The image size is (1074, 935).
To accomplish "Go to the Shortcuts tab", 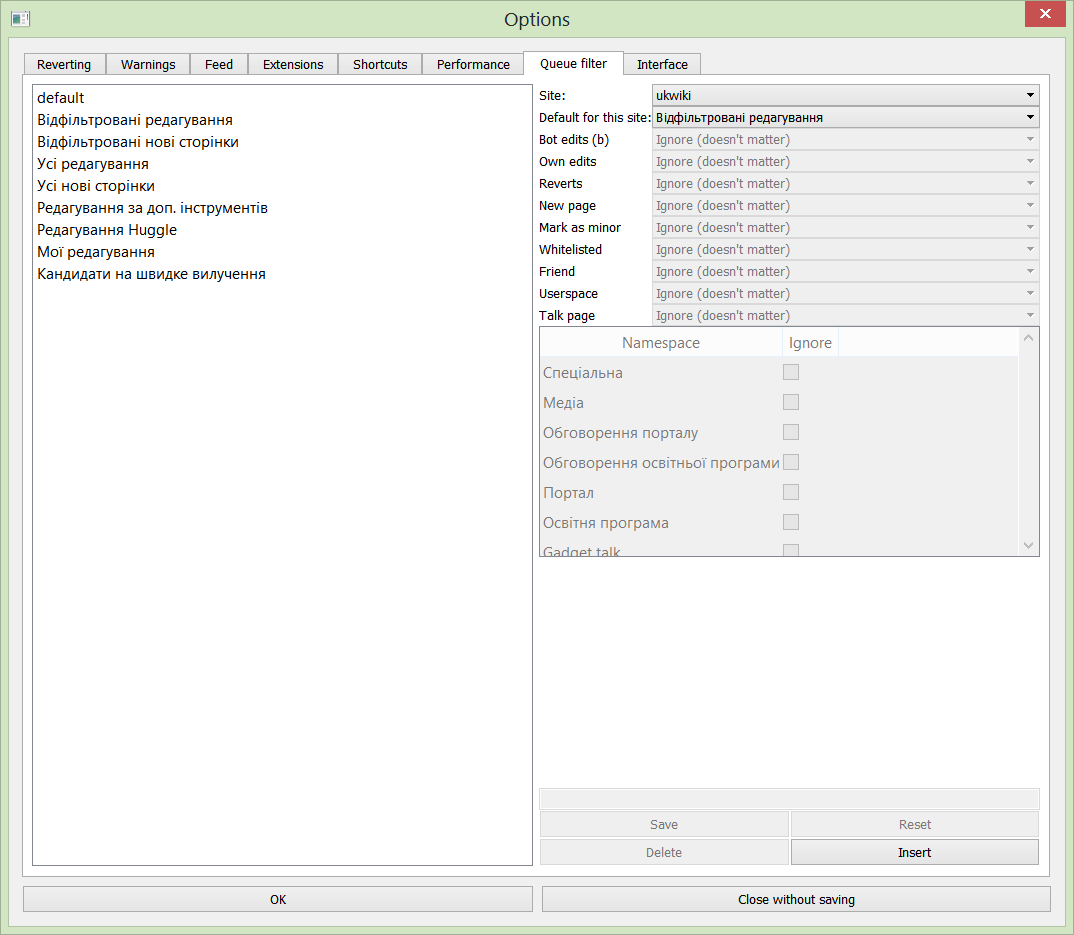I will [380, 64].
